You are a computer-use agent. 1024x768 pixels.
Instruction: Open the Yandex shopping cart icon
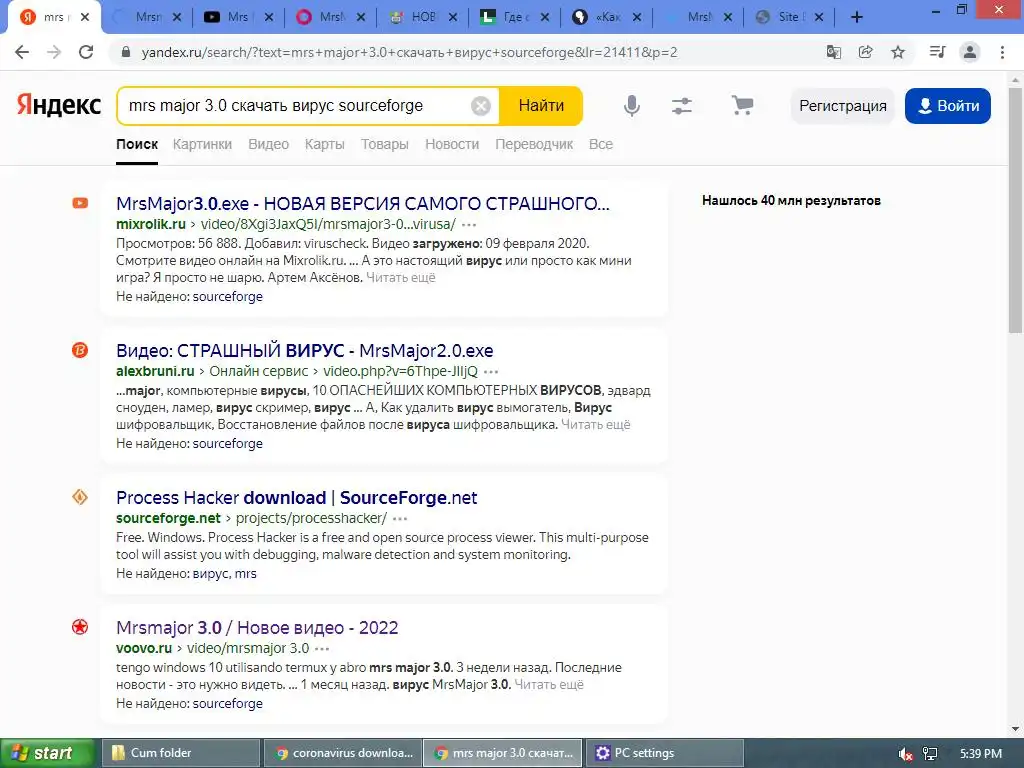(743, 105)
